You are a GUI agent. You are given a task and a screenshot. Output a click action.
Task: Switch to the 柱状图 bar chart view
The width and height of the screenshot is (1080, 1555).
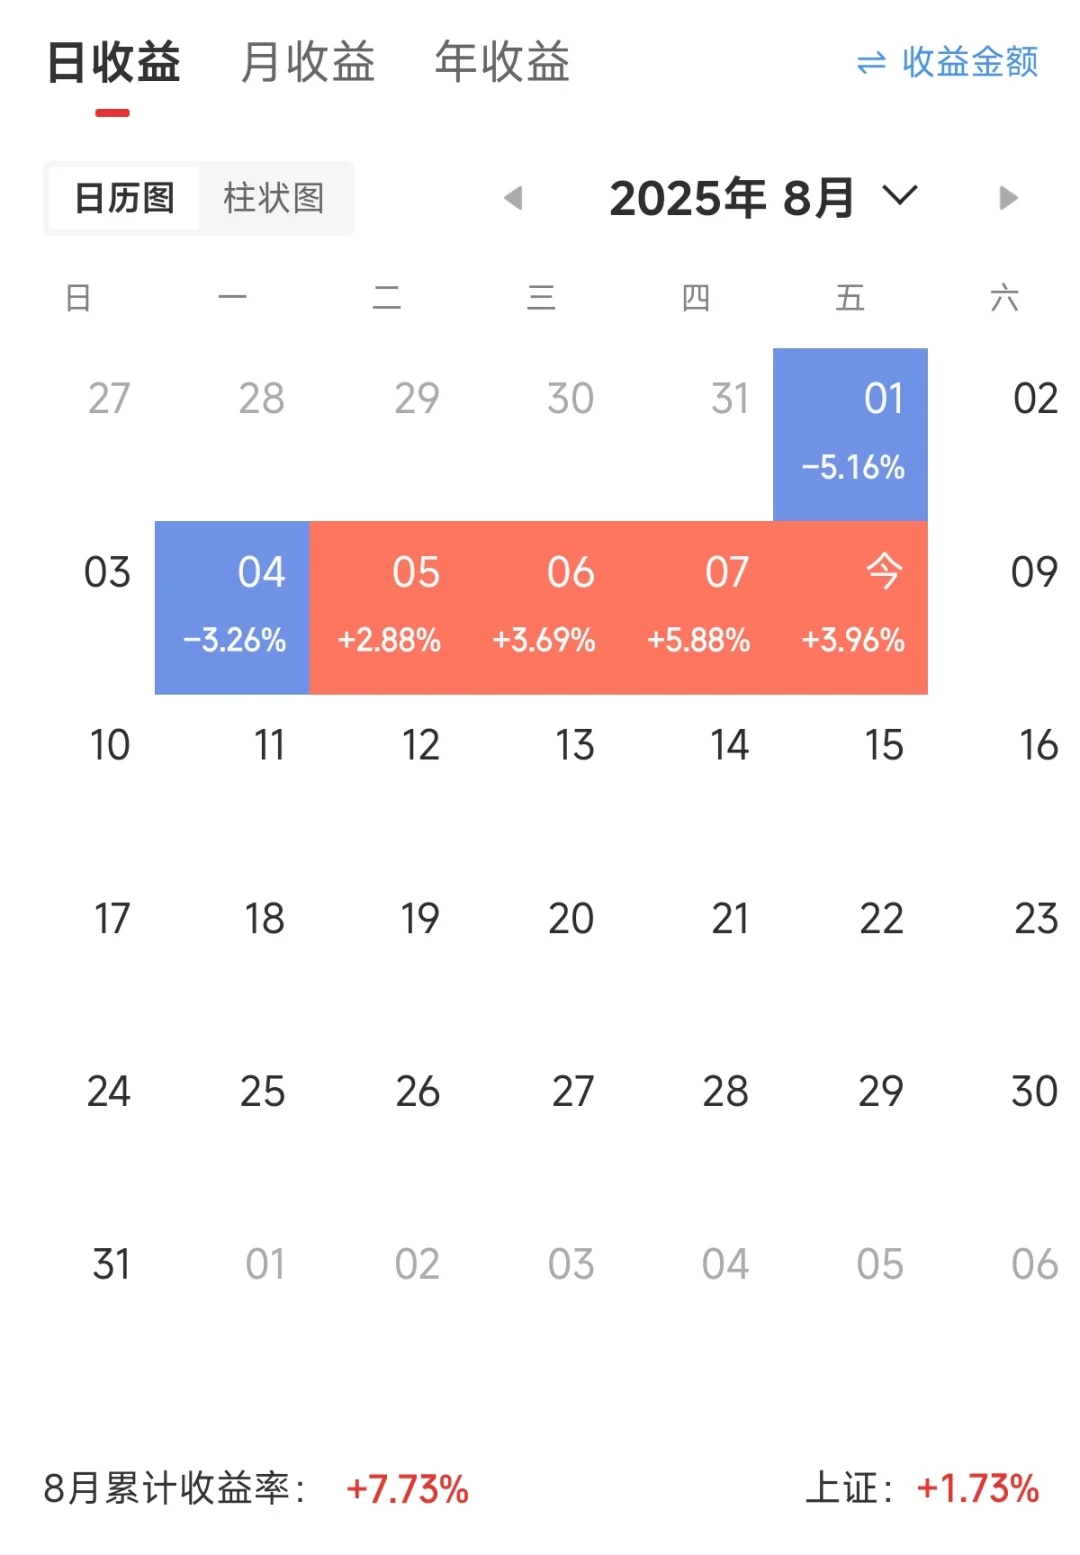click(274, 198)
